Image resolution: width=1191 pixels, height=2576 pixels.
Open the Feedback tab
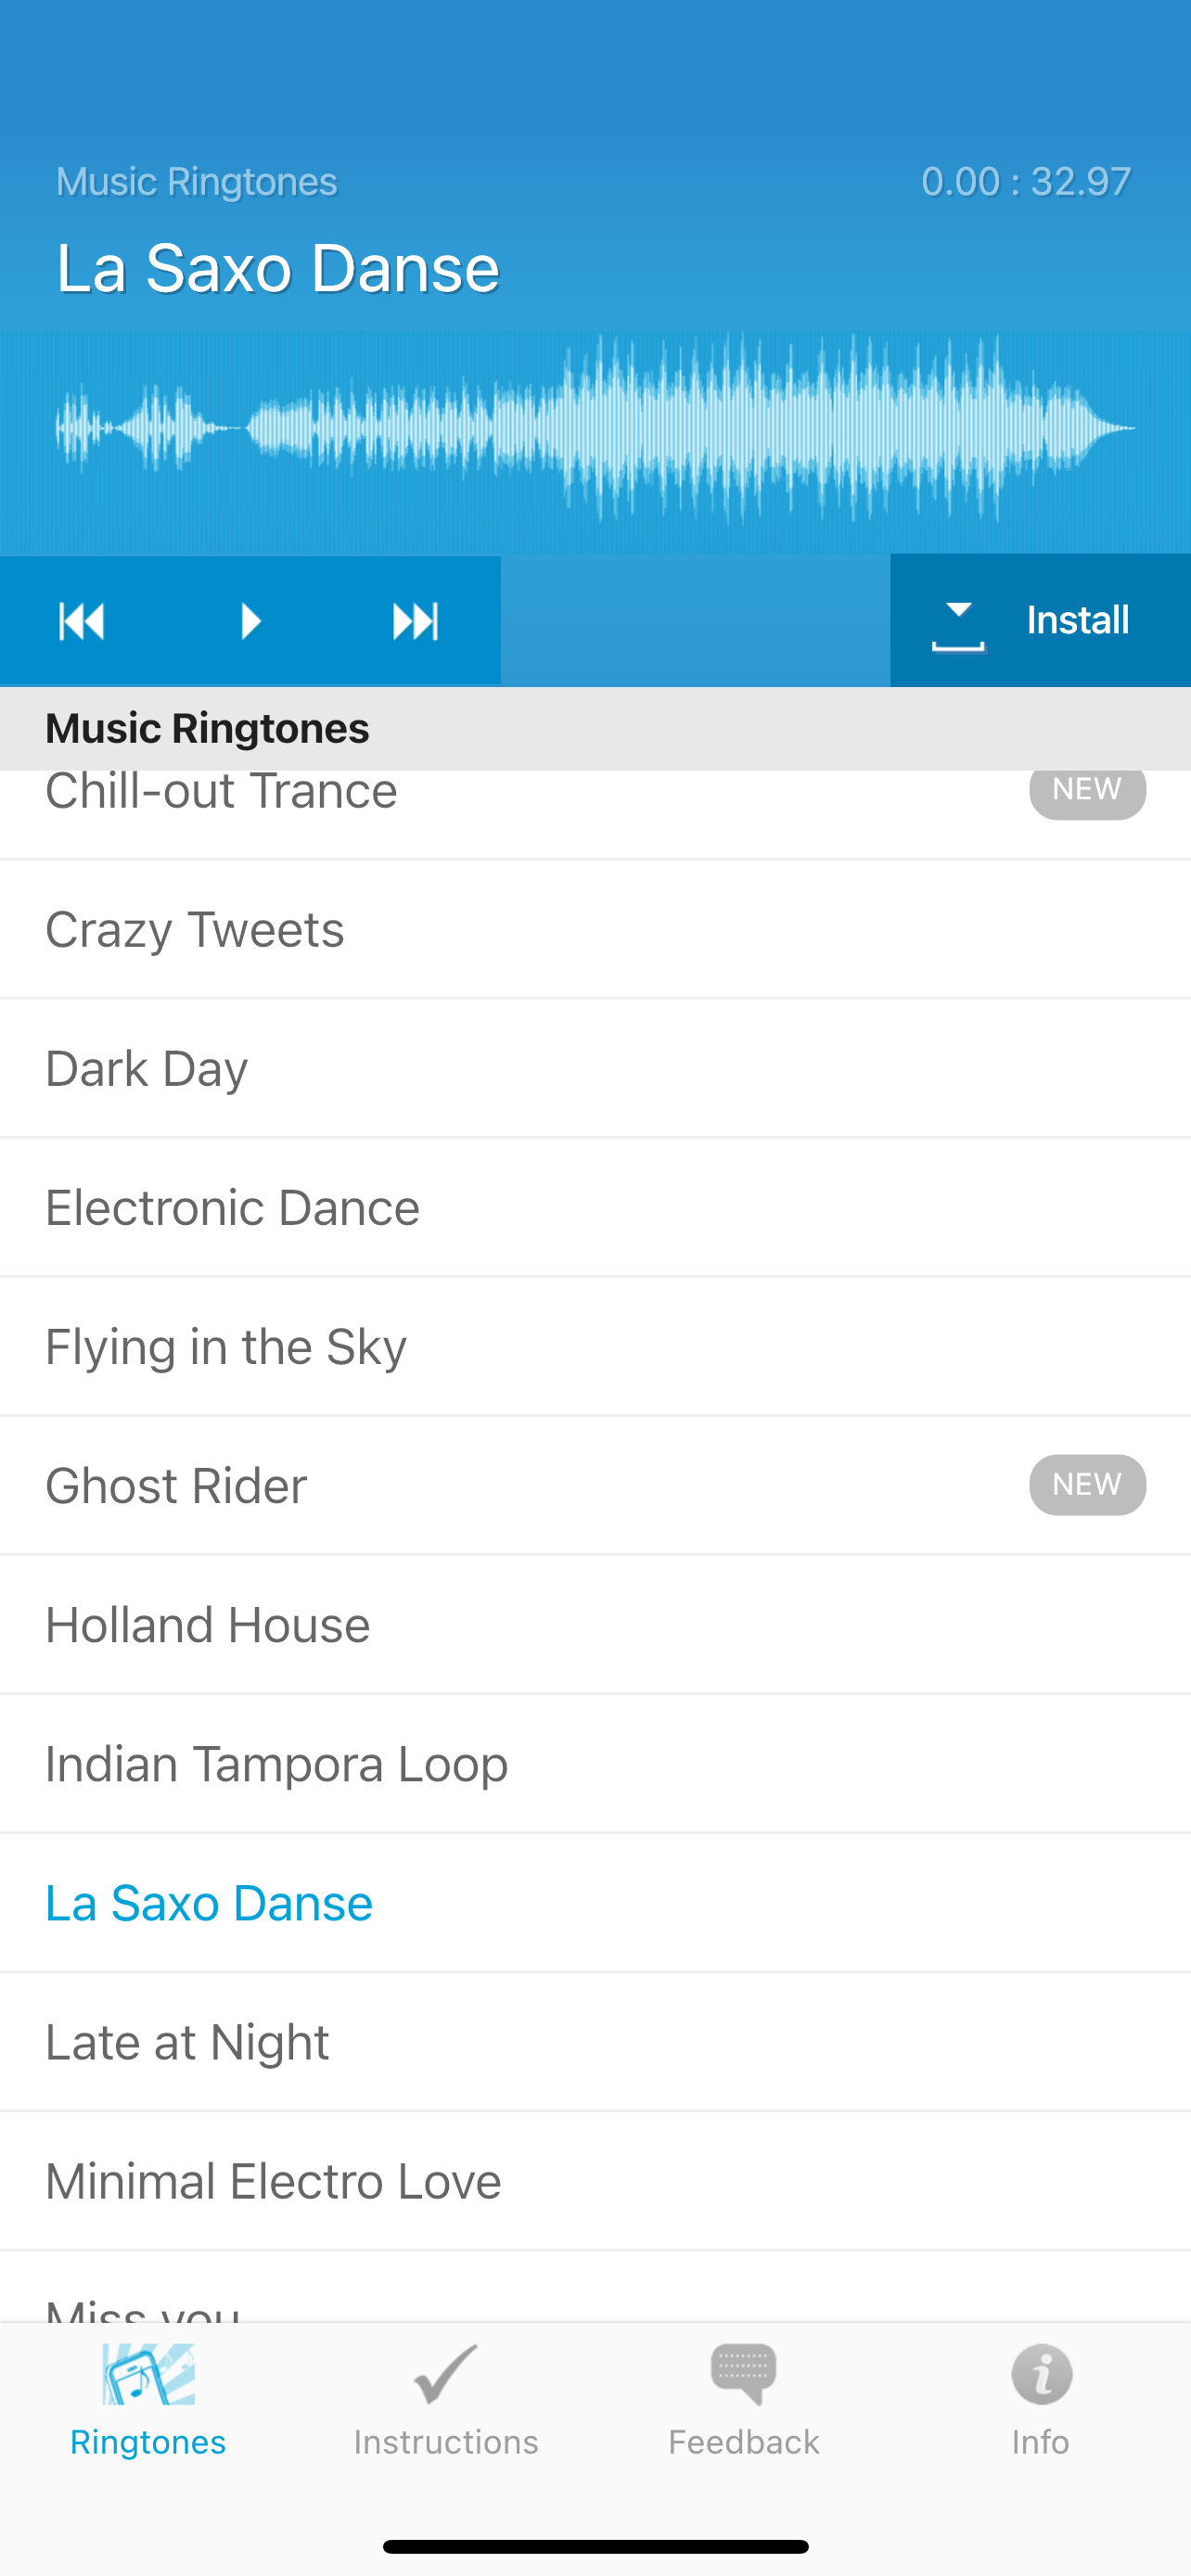(743, 2400)
